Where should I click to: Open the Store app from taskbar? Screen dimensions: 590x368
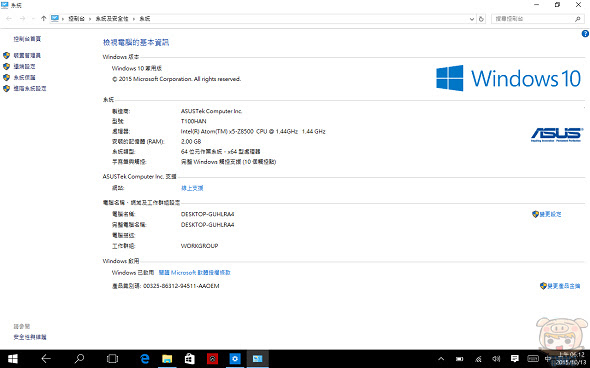tap(190, 359)
